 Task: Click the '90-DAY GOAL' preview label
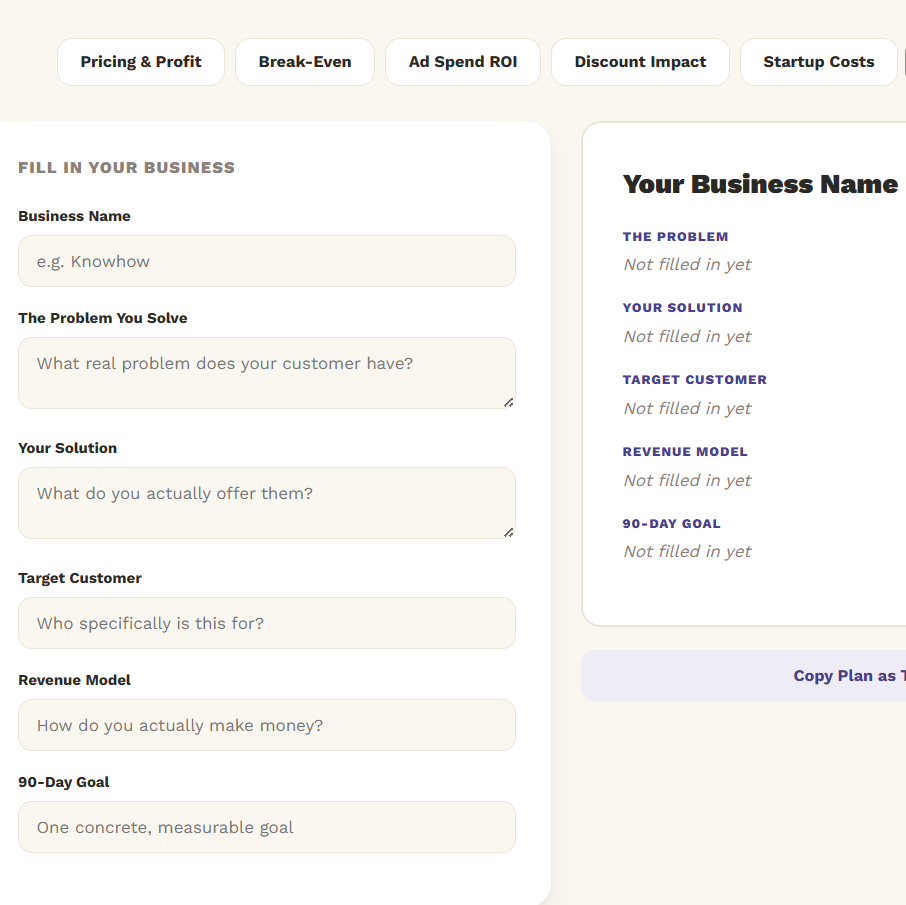pyautogui.click(x=671, y=524)
